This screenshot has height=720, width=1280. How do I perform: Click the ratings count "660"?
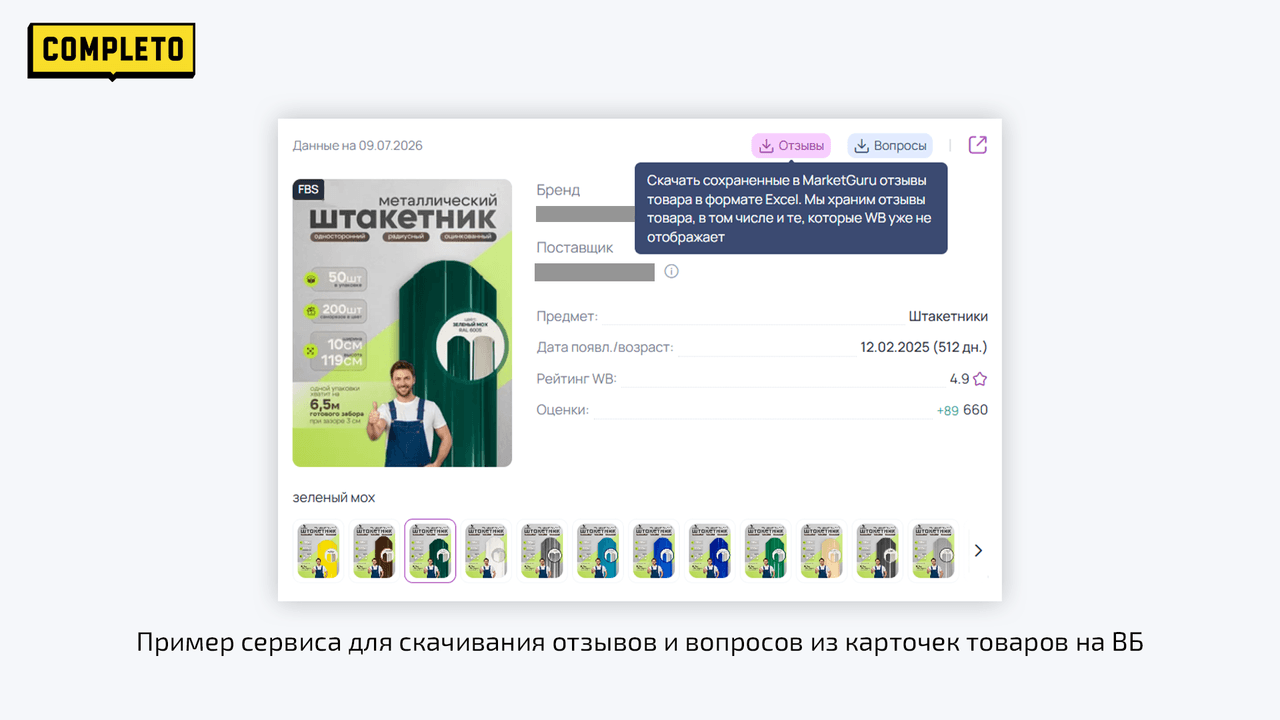[975, 410]
